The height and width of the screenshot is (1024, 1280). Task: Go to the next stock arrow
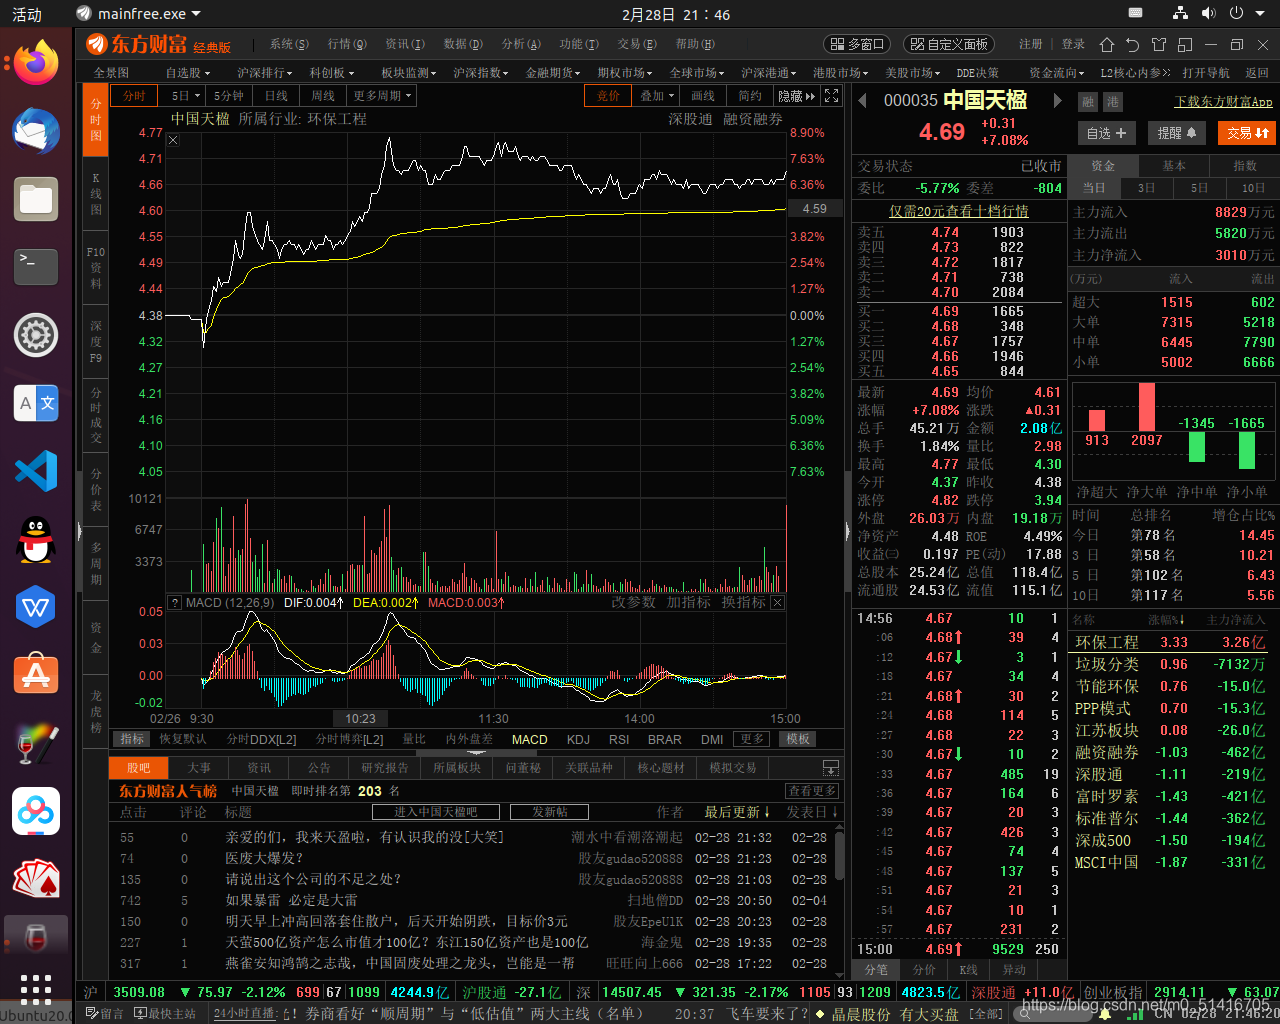[x=1057, y=100]
